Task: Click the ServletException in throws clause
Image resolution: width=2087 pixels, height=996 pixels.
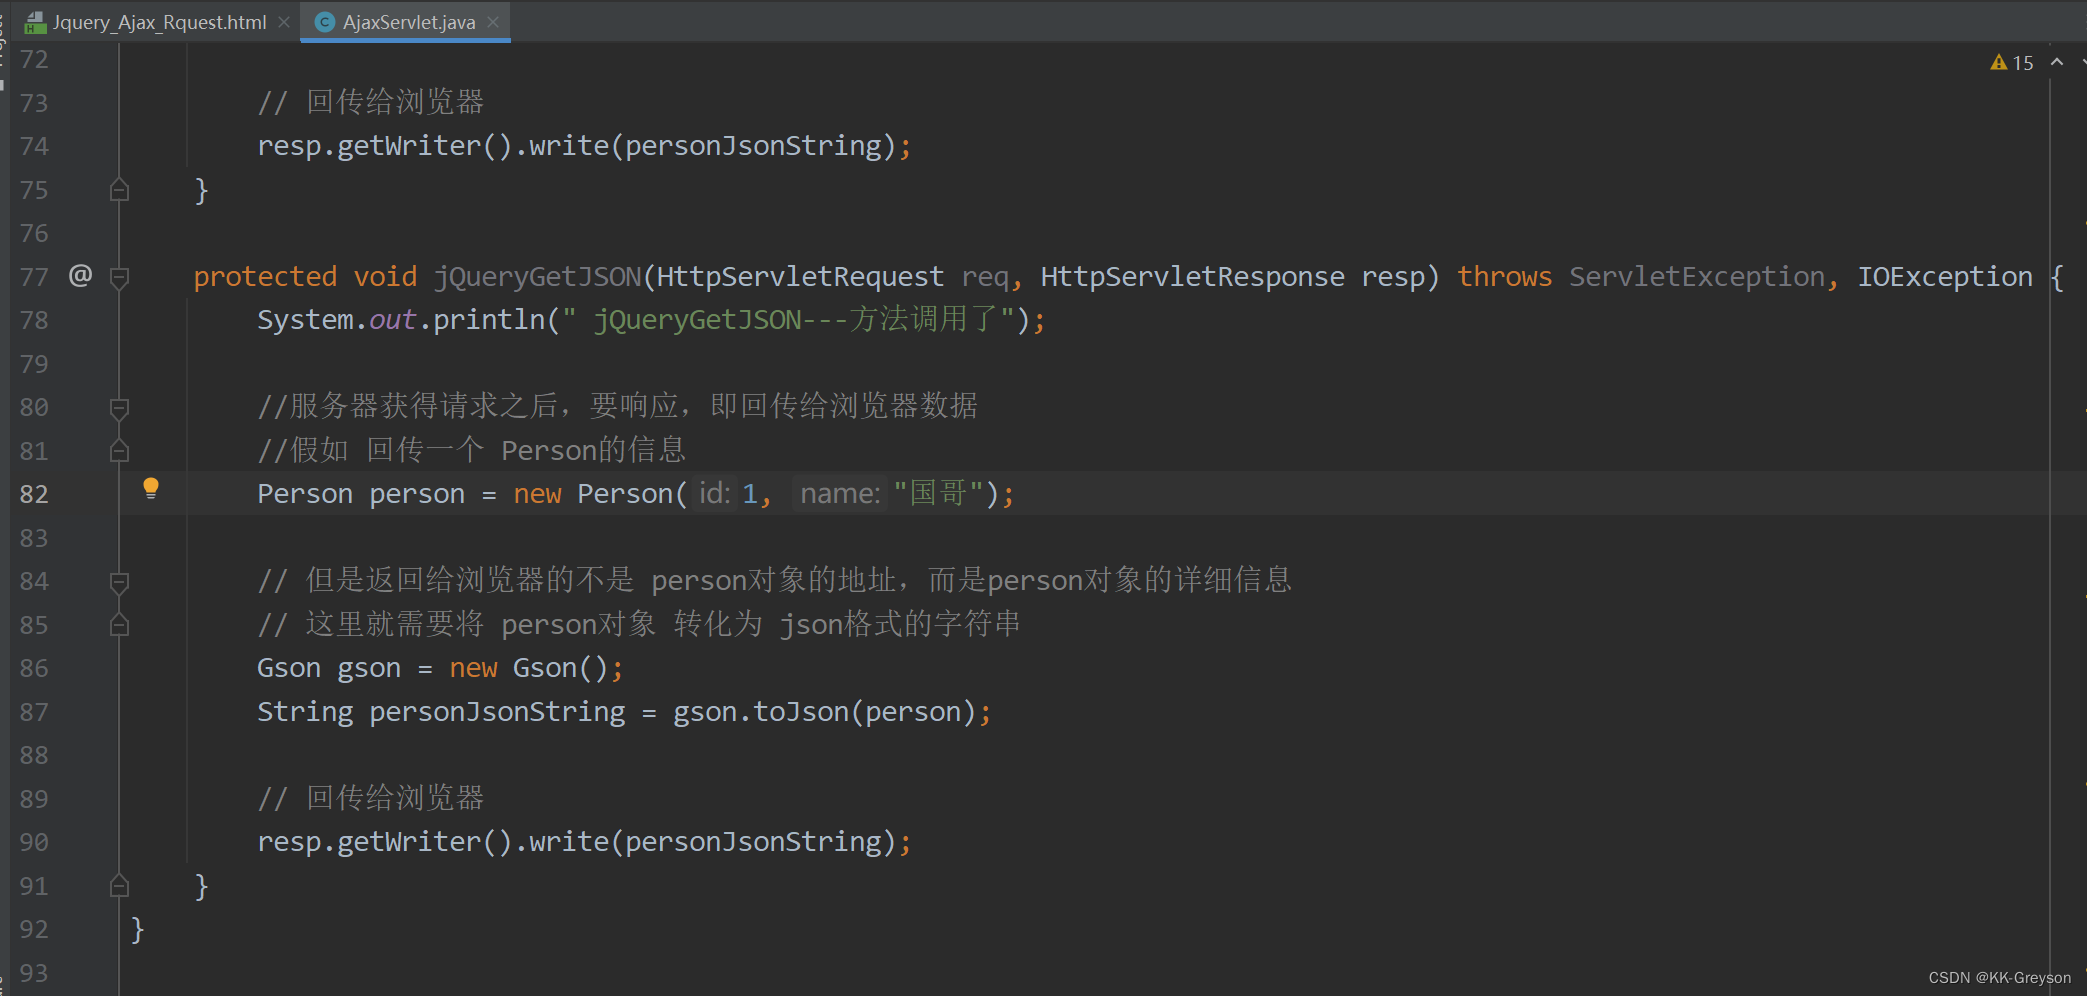Action: point(1696,277)
